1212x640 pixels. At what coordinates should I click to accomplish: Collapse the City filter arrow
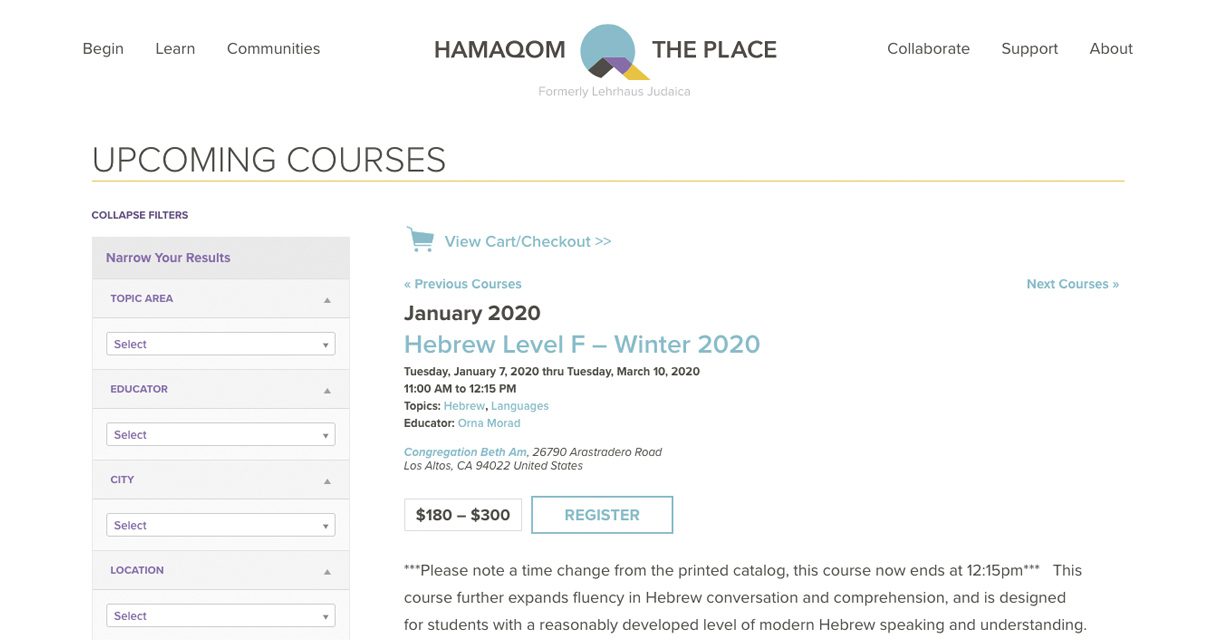click(x=327, y=481)
